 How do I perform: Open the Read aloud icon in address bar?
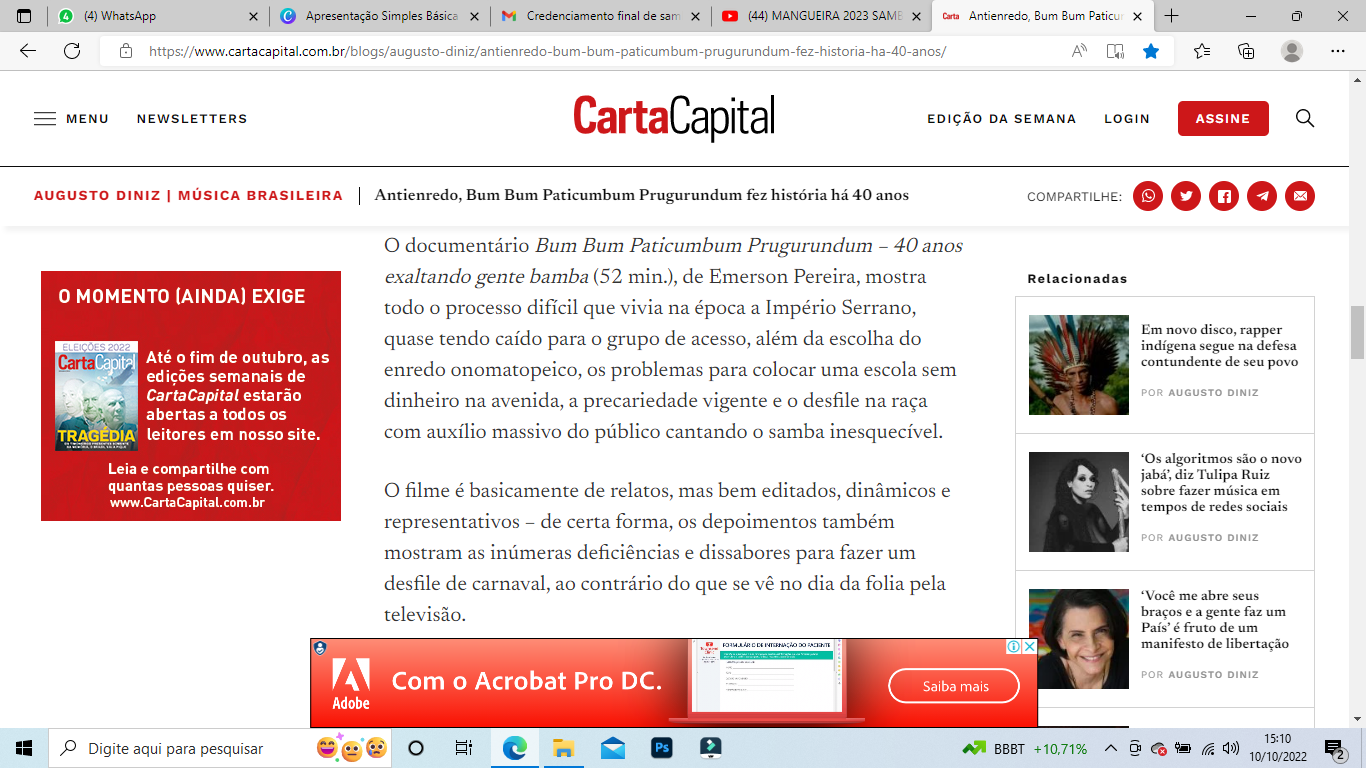click(1079, 51)
